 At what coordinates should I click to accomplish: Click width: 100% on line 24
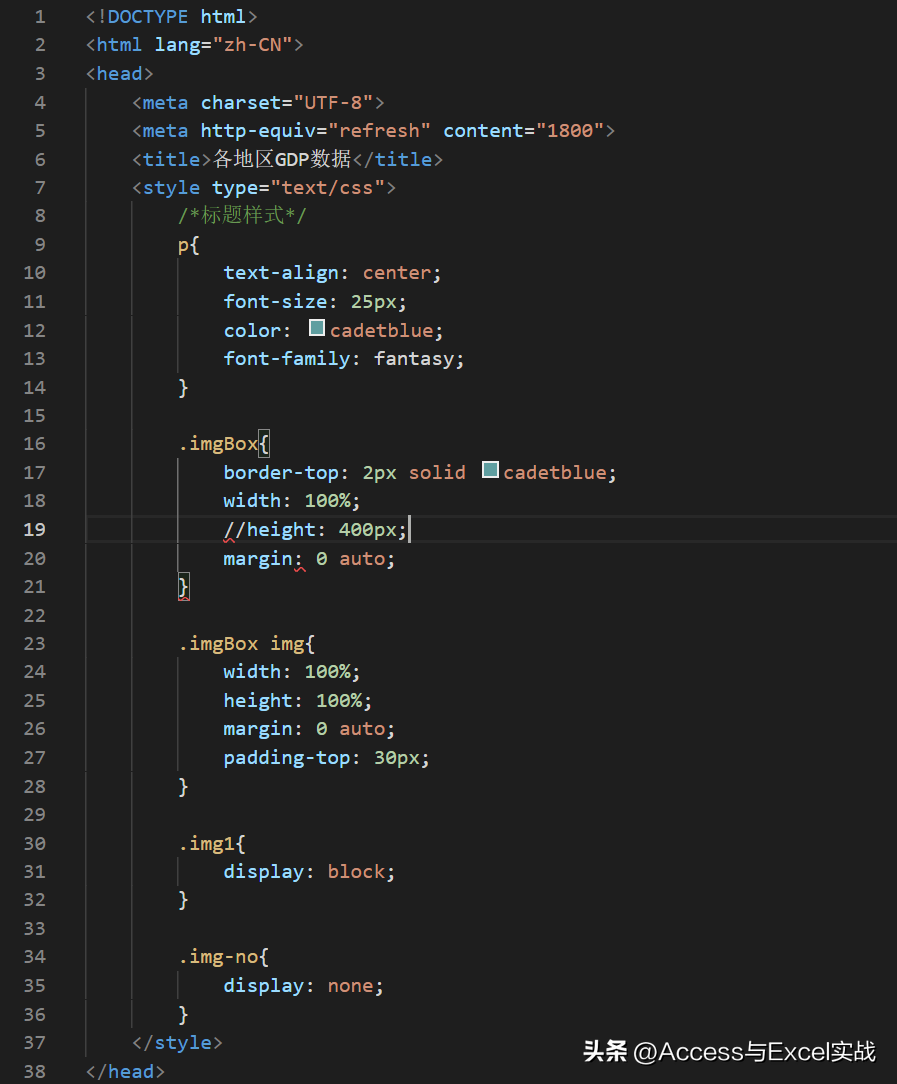[x=292, y=672]
